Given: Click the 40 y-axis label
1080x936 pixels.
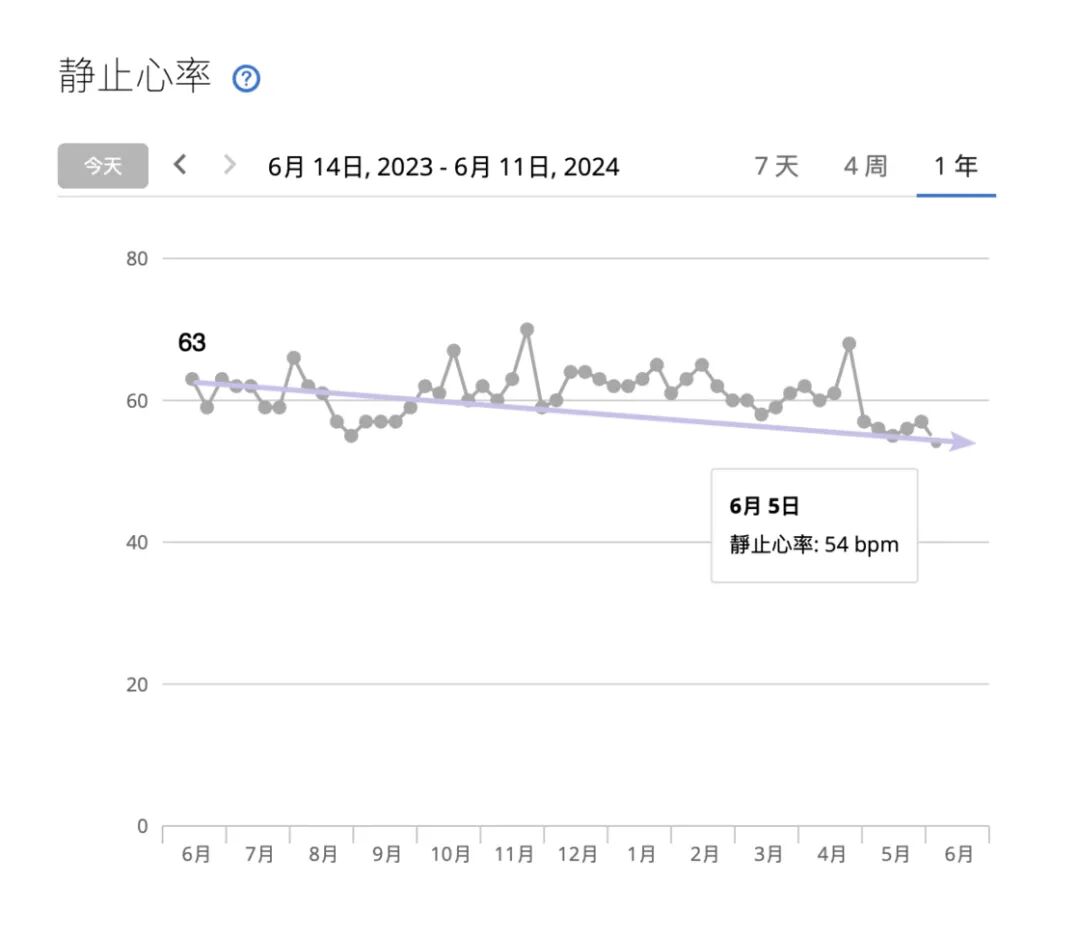Looking at the screenshot, I should click(137, 543).
